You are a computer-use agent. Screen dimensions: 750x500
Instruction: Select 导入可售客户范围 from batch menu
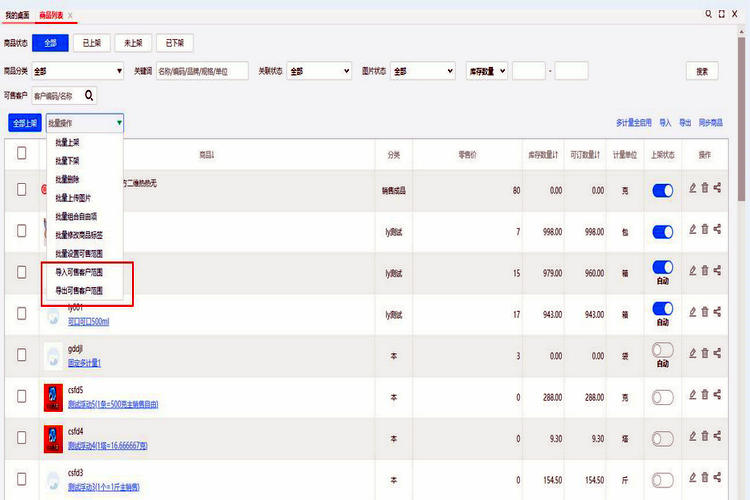79,272
